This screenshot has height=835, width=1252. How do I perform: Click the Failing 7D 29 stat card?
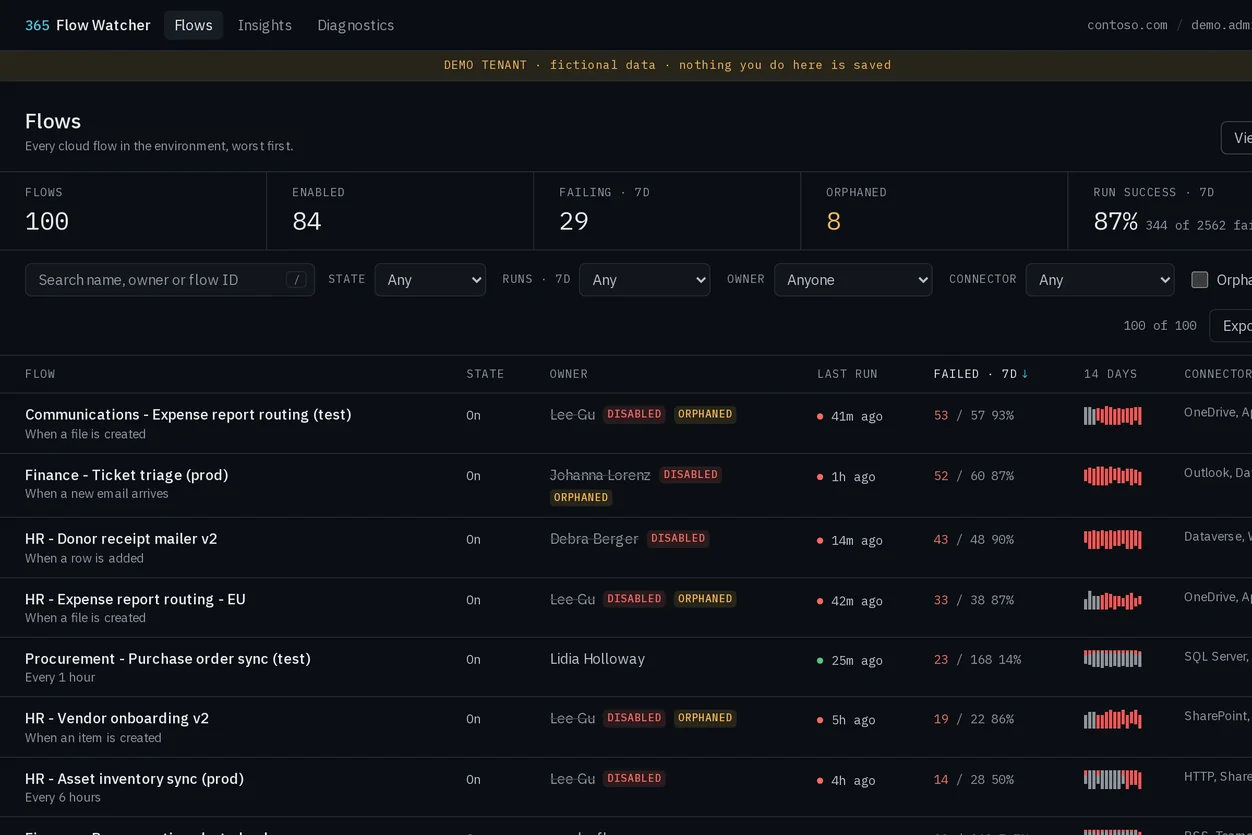pos(667,210)
